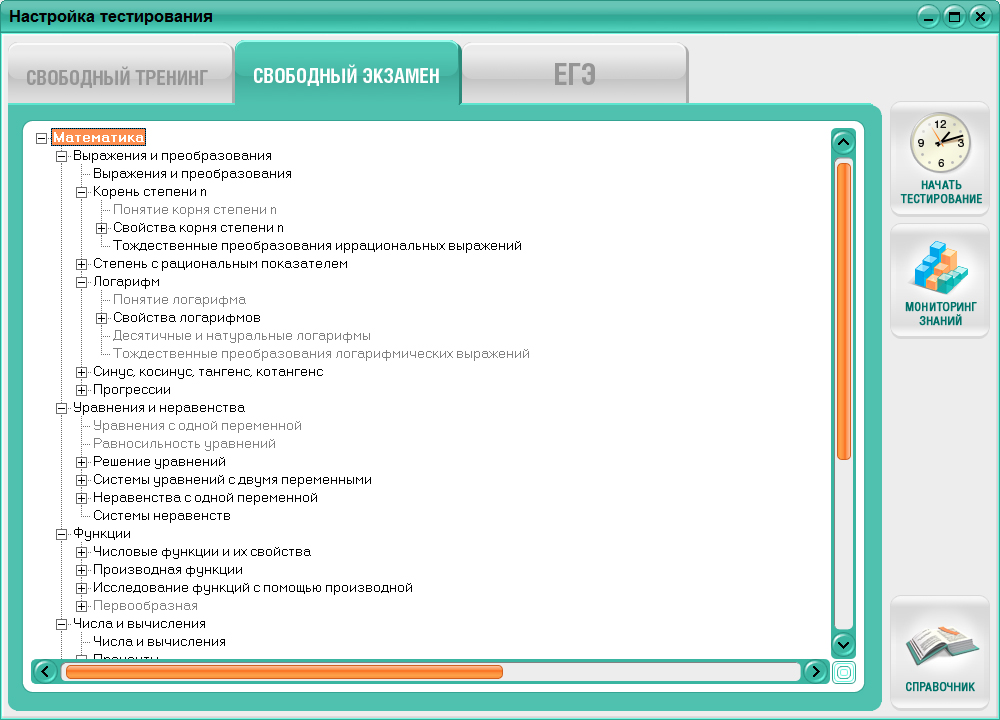Screen dimensions: 1000x720
Task: Select Функции tree item
Action: click(102, 533)
